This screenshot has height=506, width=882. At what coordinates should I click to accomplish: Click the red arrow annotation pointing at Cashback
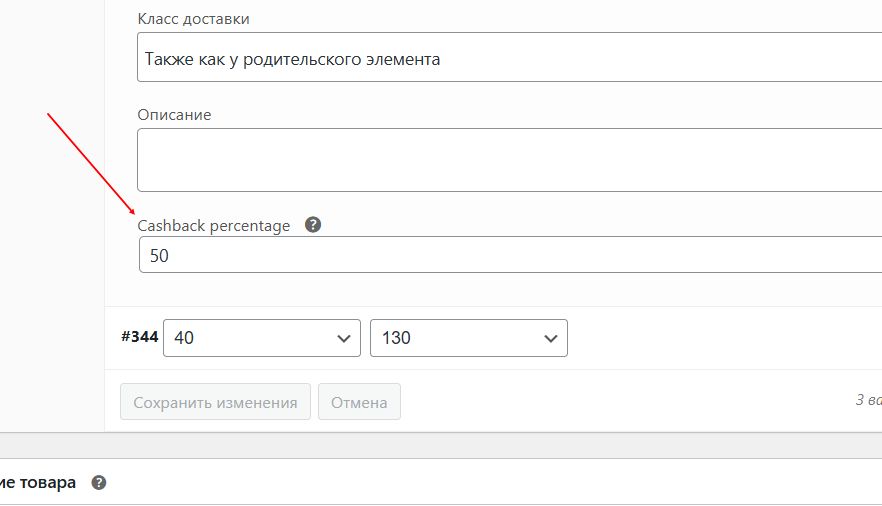tap(91, 164)
